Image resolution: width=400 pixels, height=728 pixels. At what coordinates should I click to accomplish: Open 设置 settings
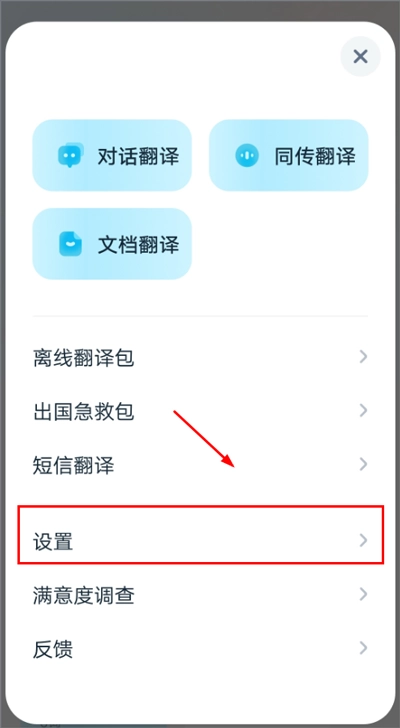click(200, 541)
